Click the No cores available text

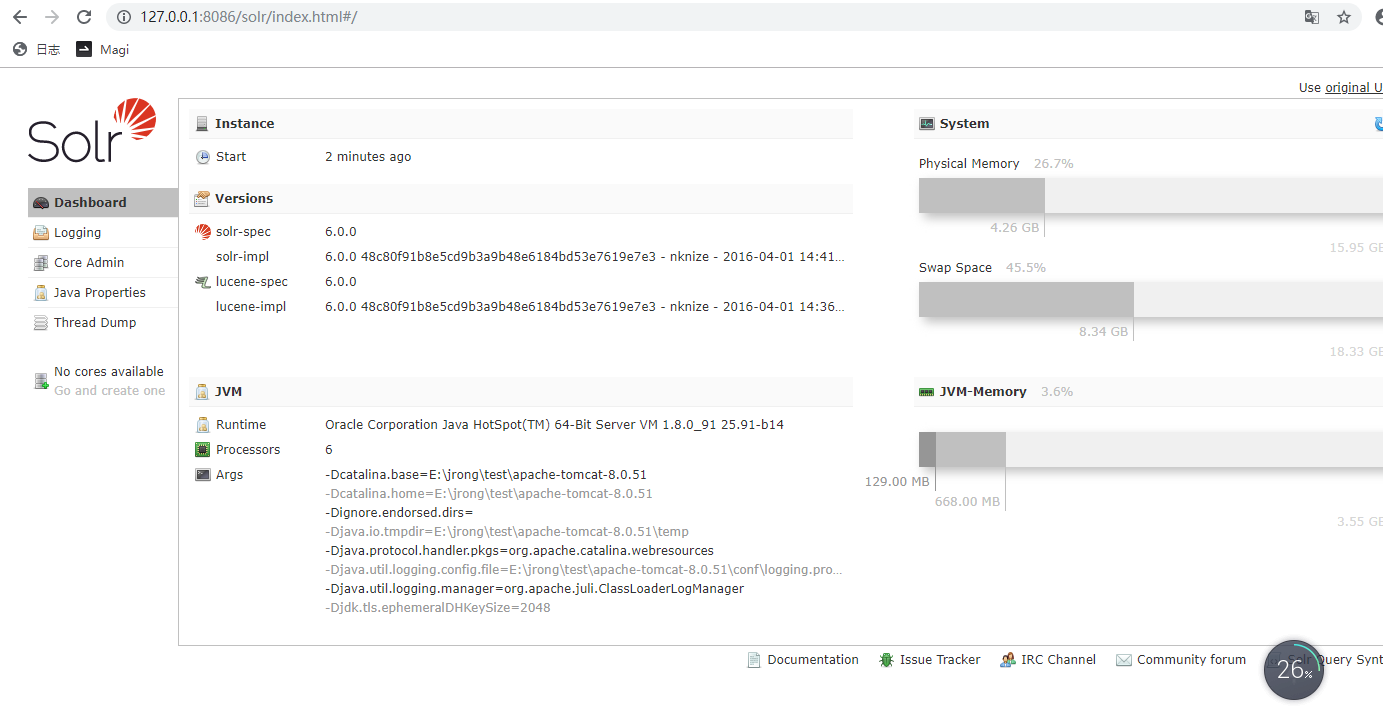coord(109,371)
